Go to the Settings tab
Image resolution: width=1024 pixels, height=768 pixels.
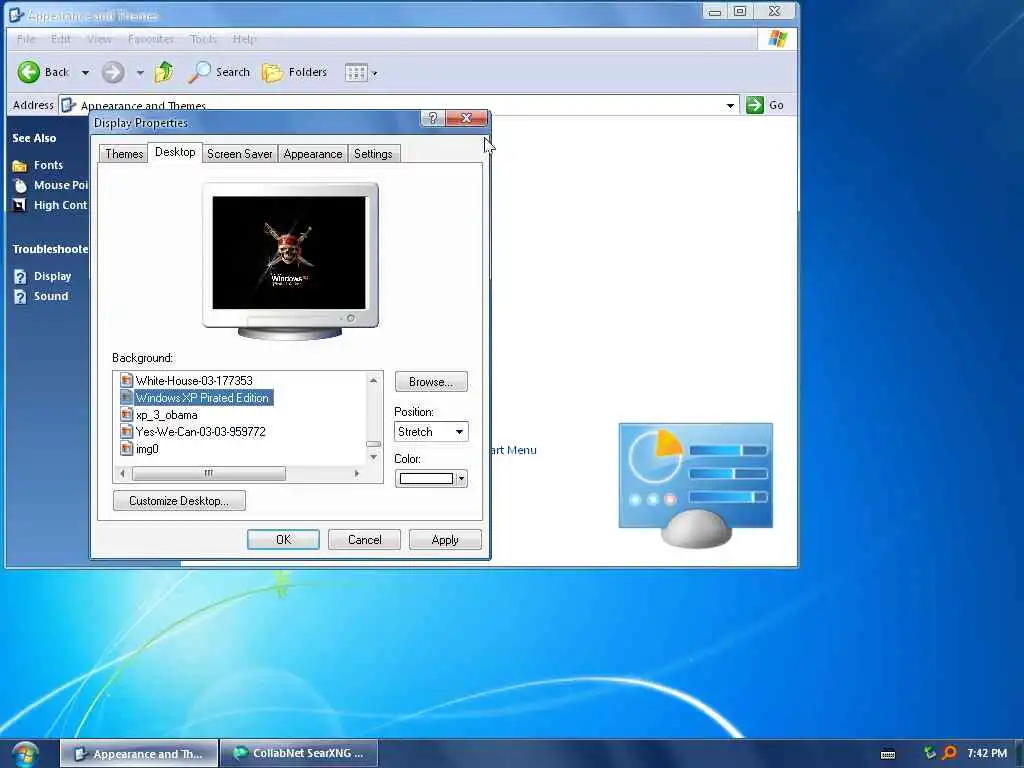(x=373, y=153)
